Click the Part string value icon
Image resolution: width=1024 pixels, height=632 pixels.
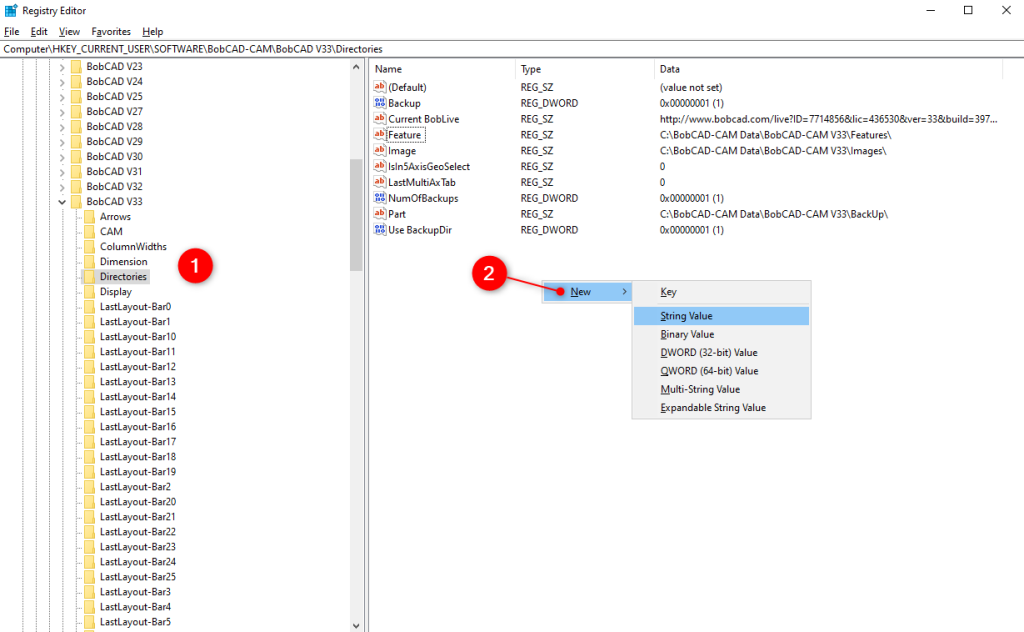pos(381,213)
